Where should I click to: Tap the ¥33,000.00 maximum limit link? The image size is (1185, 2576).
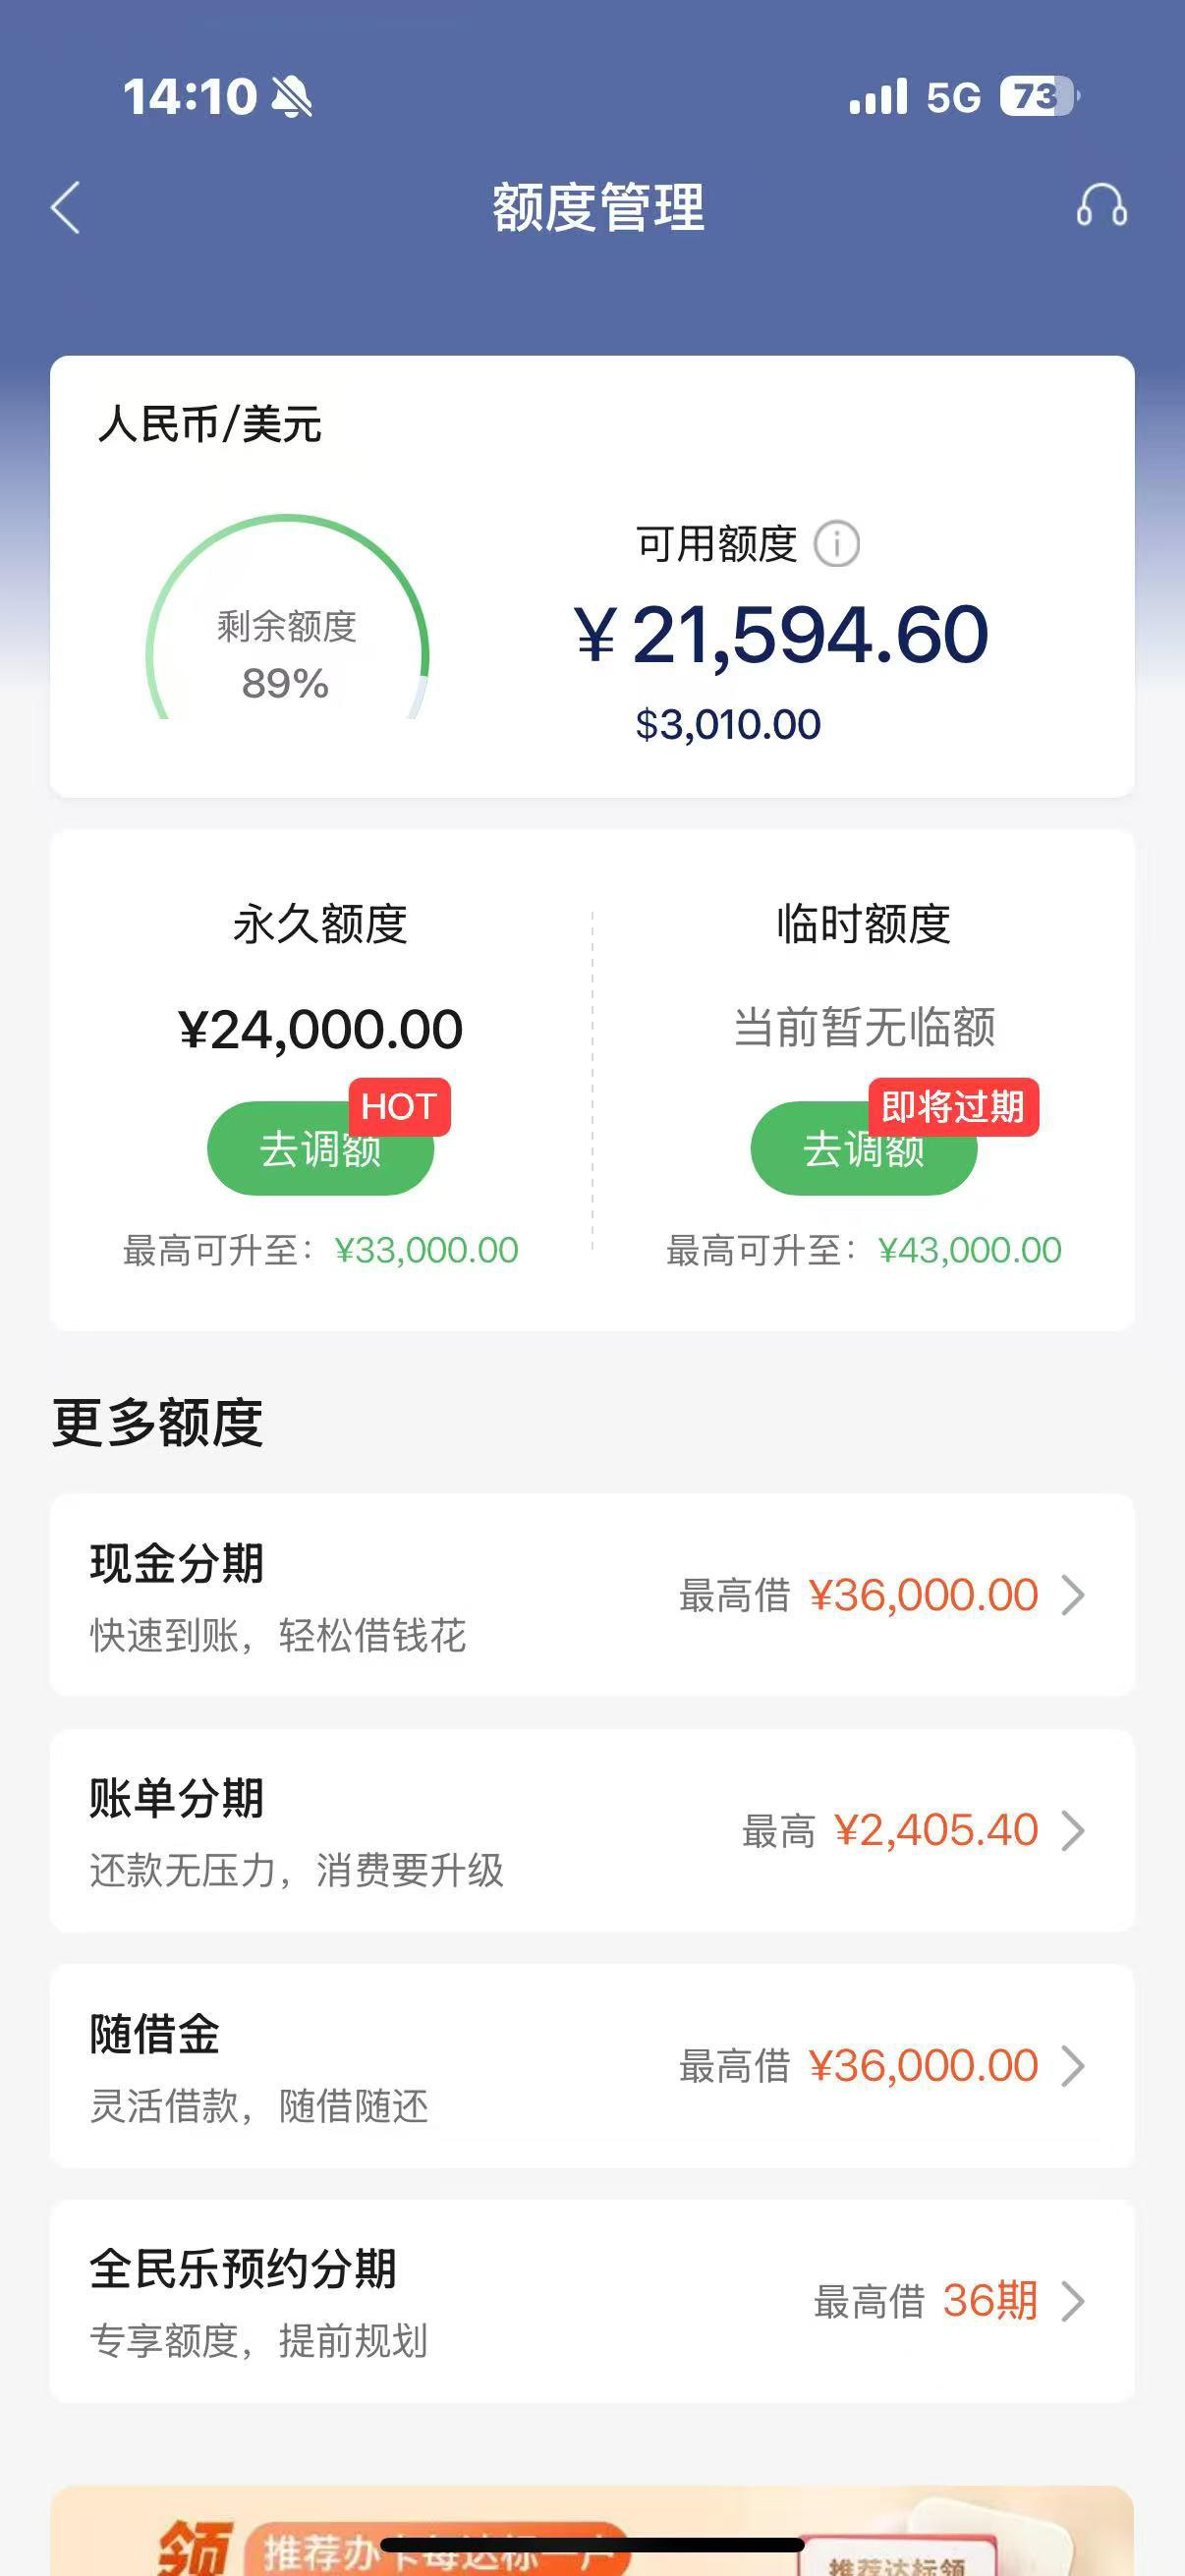click(426, 1250)
